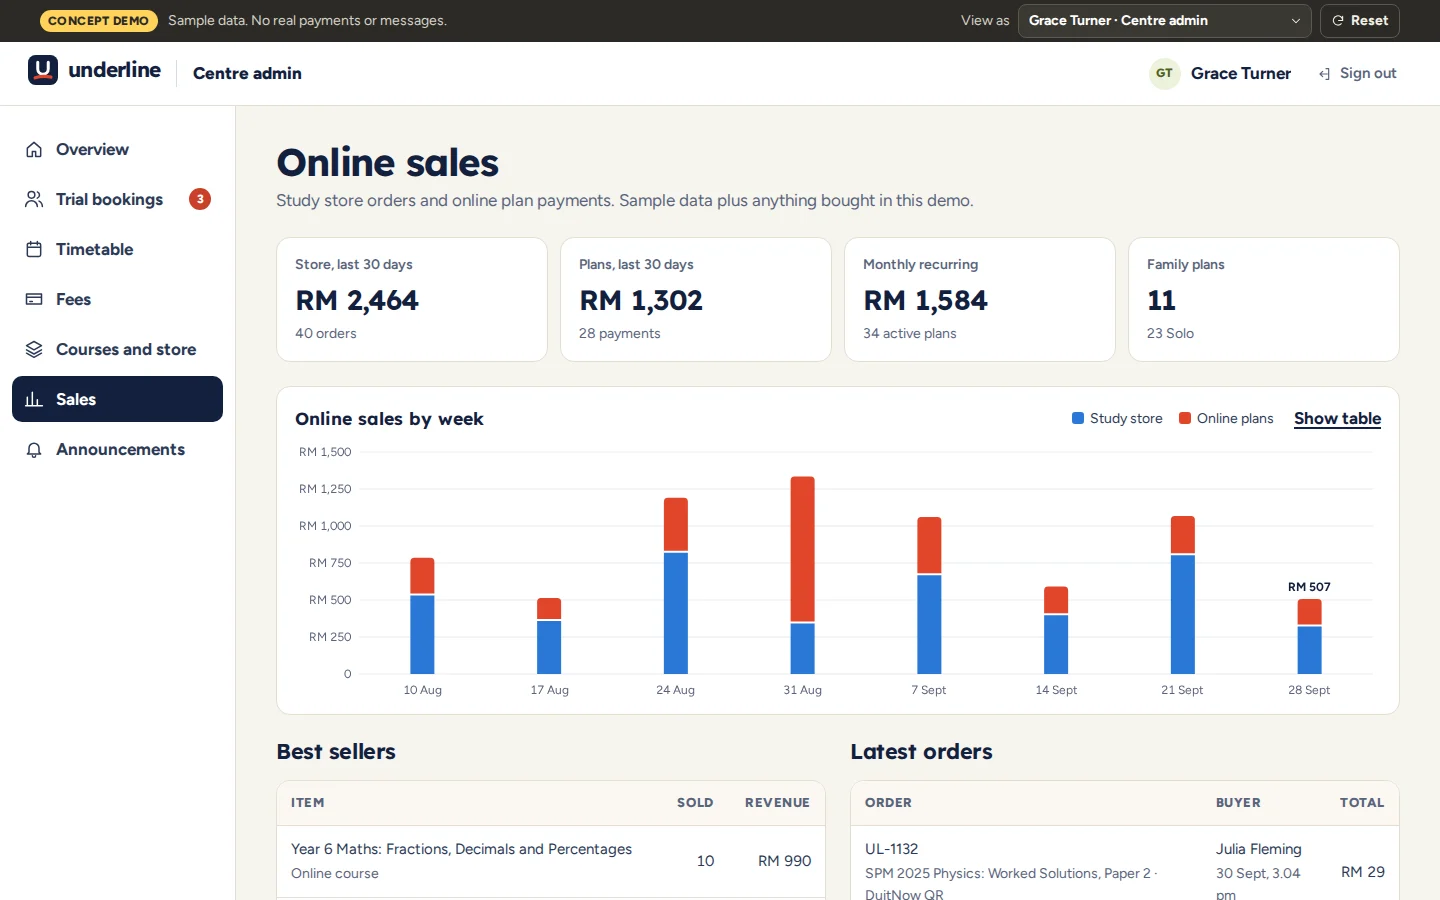Click the Latest orders heading

pyautogui.click(x=921, y=751)
